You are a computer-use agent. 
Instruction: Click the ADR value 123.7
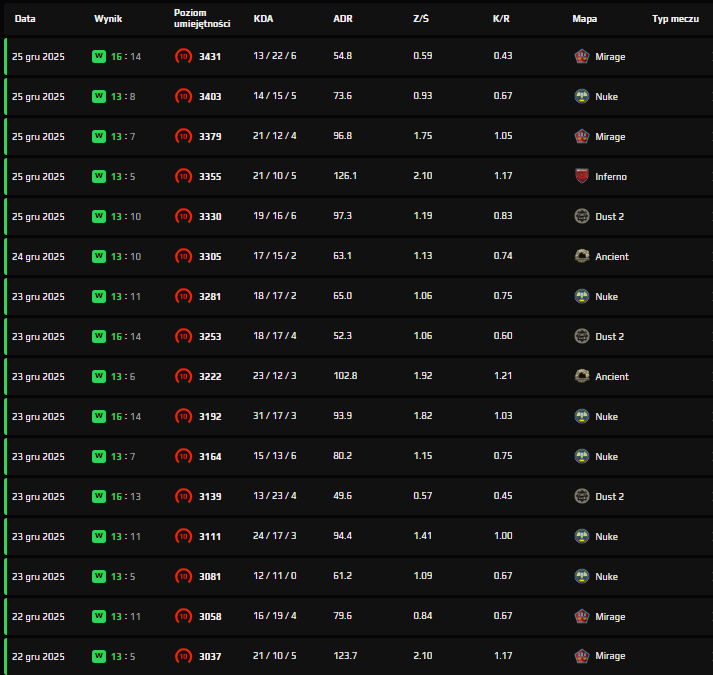[x=345, y=656]
